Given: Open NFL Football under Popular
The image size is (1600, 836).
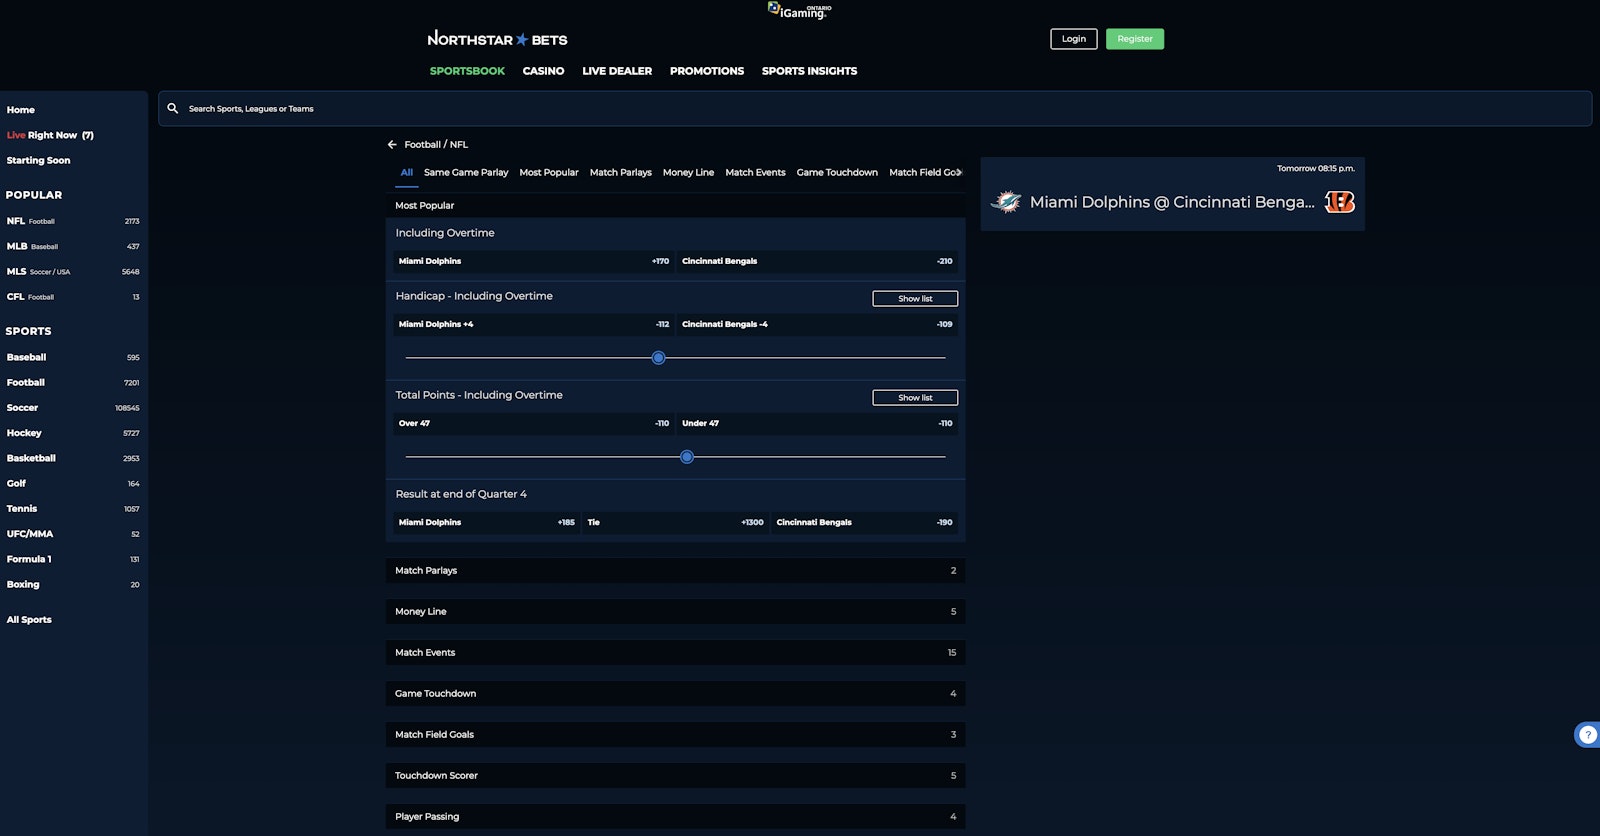Looking at the screenshot, I should [x=73, y=221].
